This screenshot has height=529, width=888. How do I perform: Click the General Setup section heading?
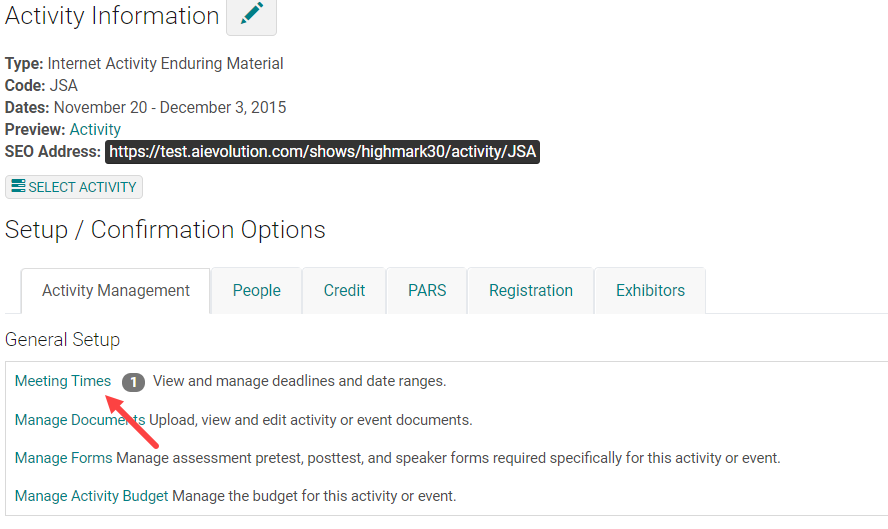coord(62,340)
